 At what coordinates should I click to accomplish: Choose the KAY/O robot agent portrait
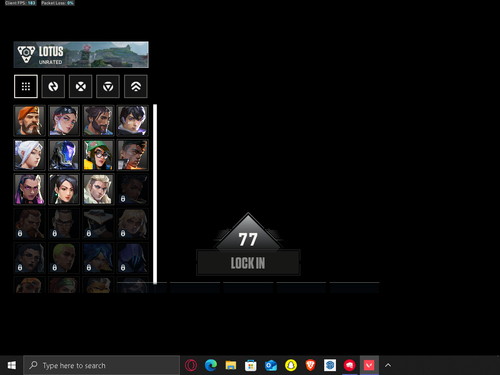click(64, 155)
